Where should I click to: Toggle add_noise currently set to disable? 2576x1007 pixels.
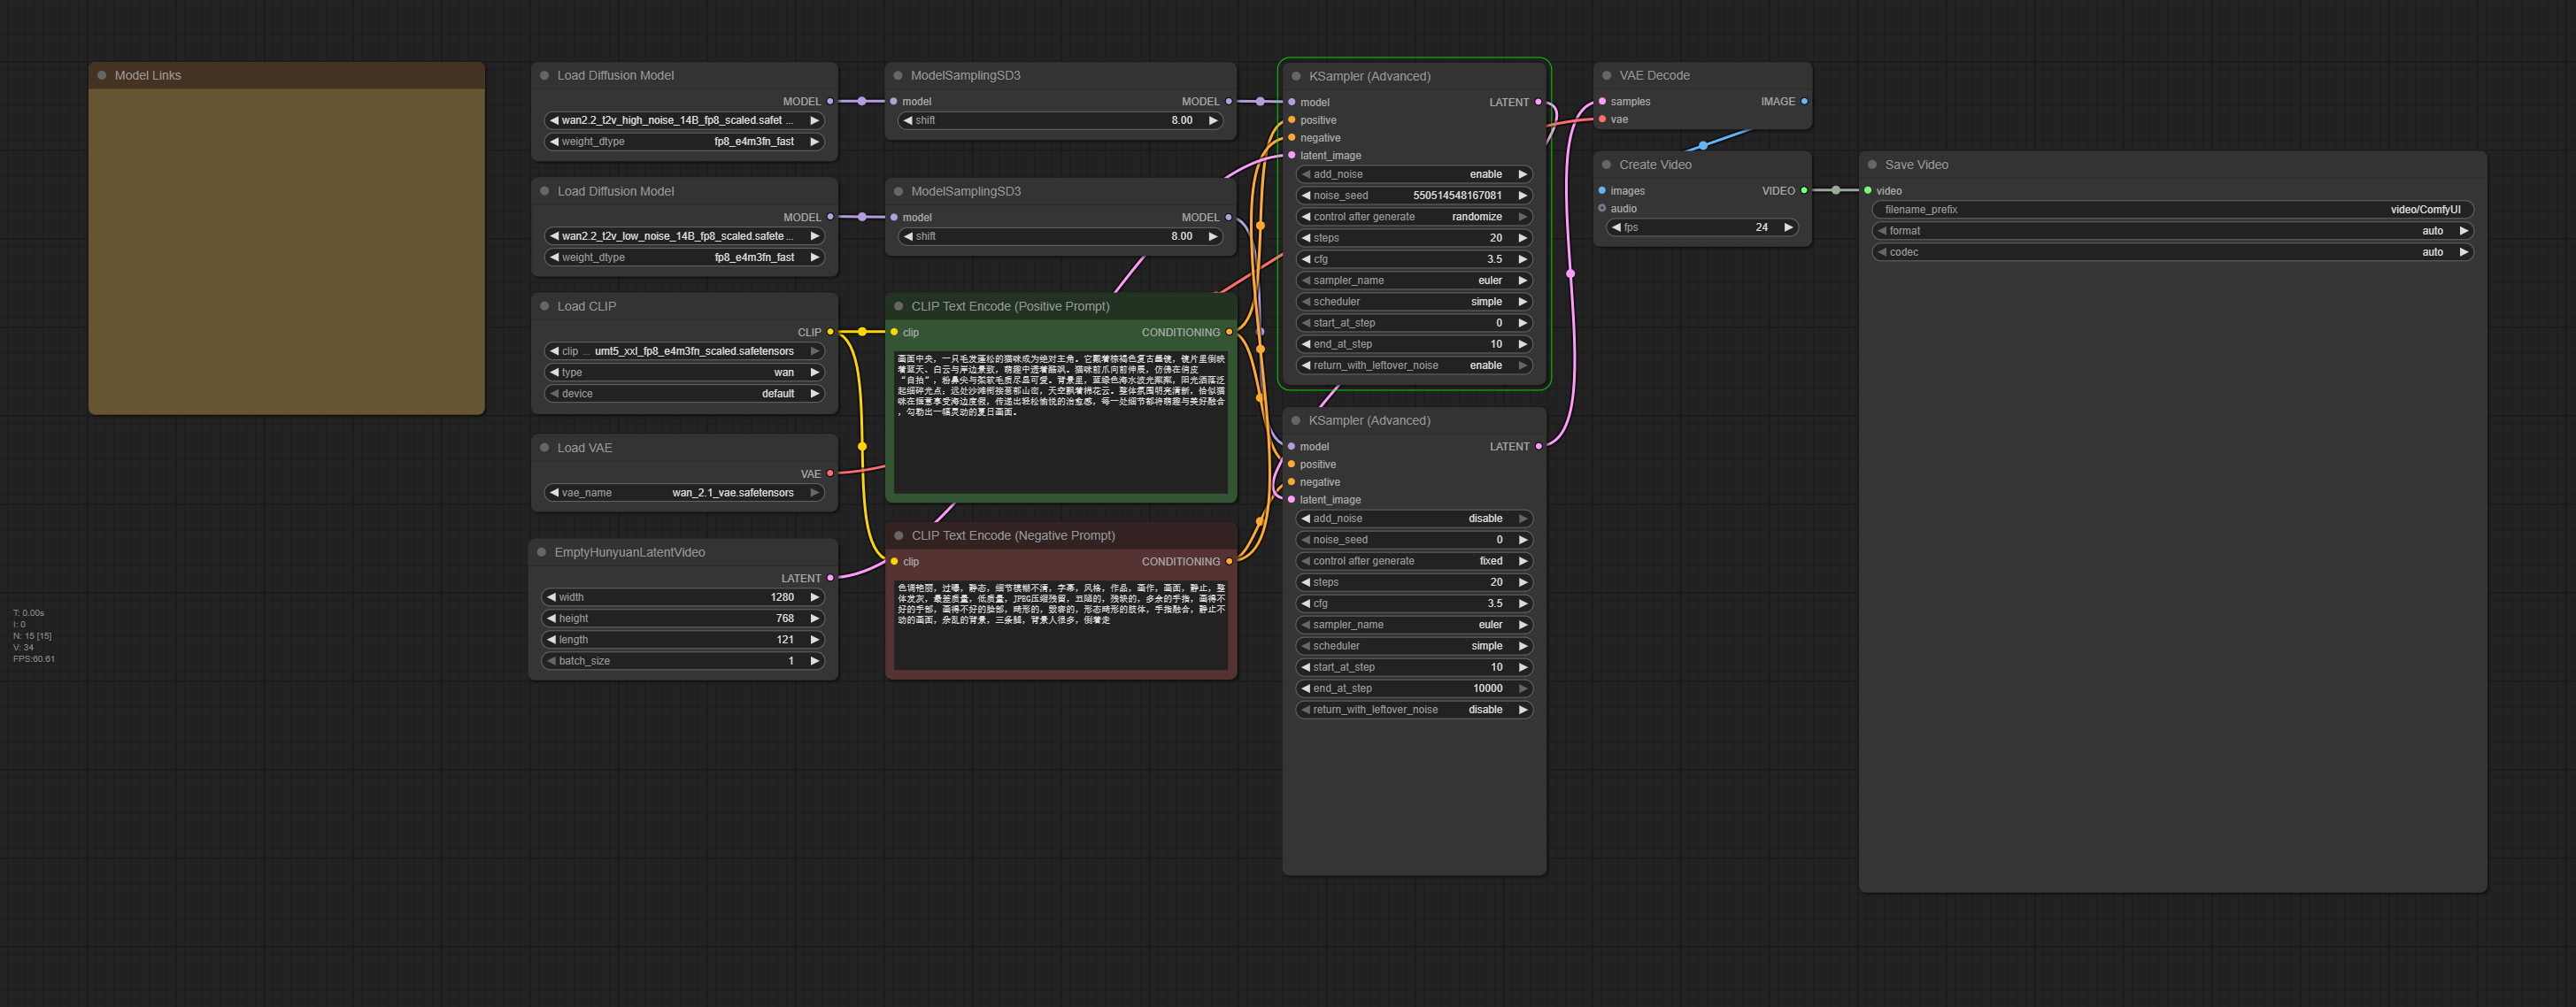(1415, 518)
